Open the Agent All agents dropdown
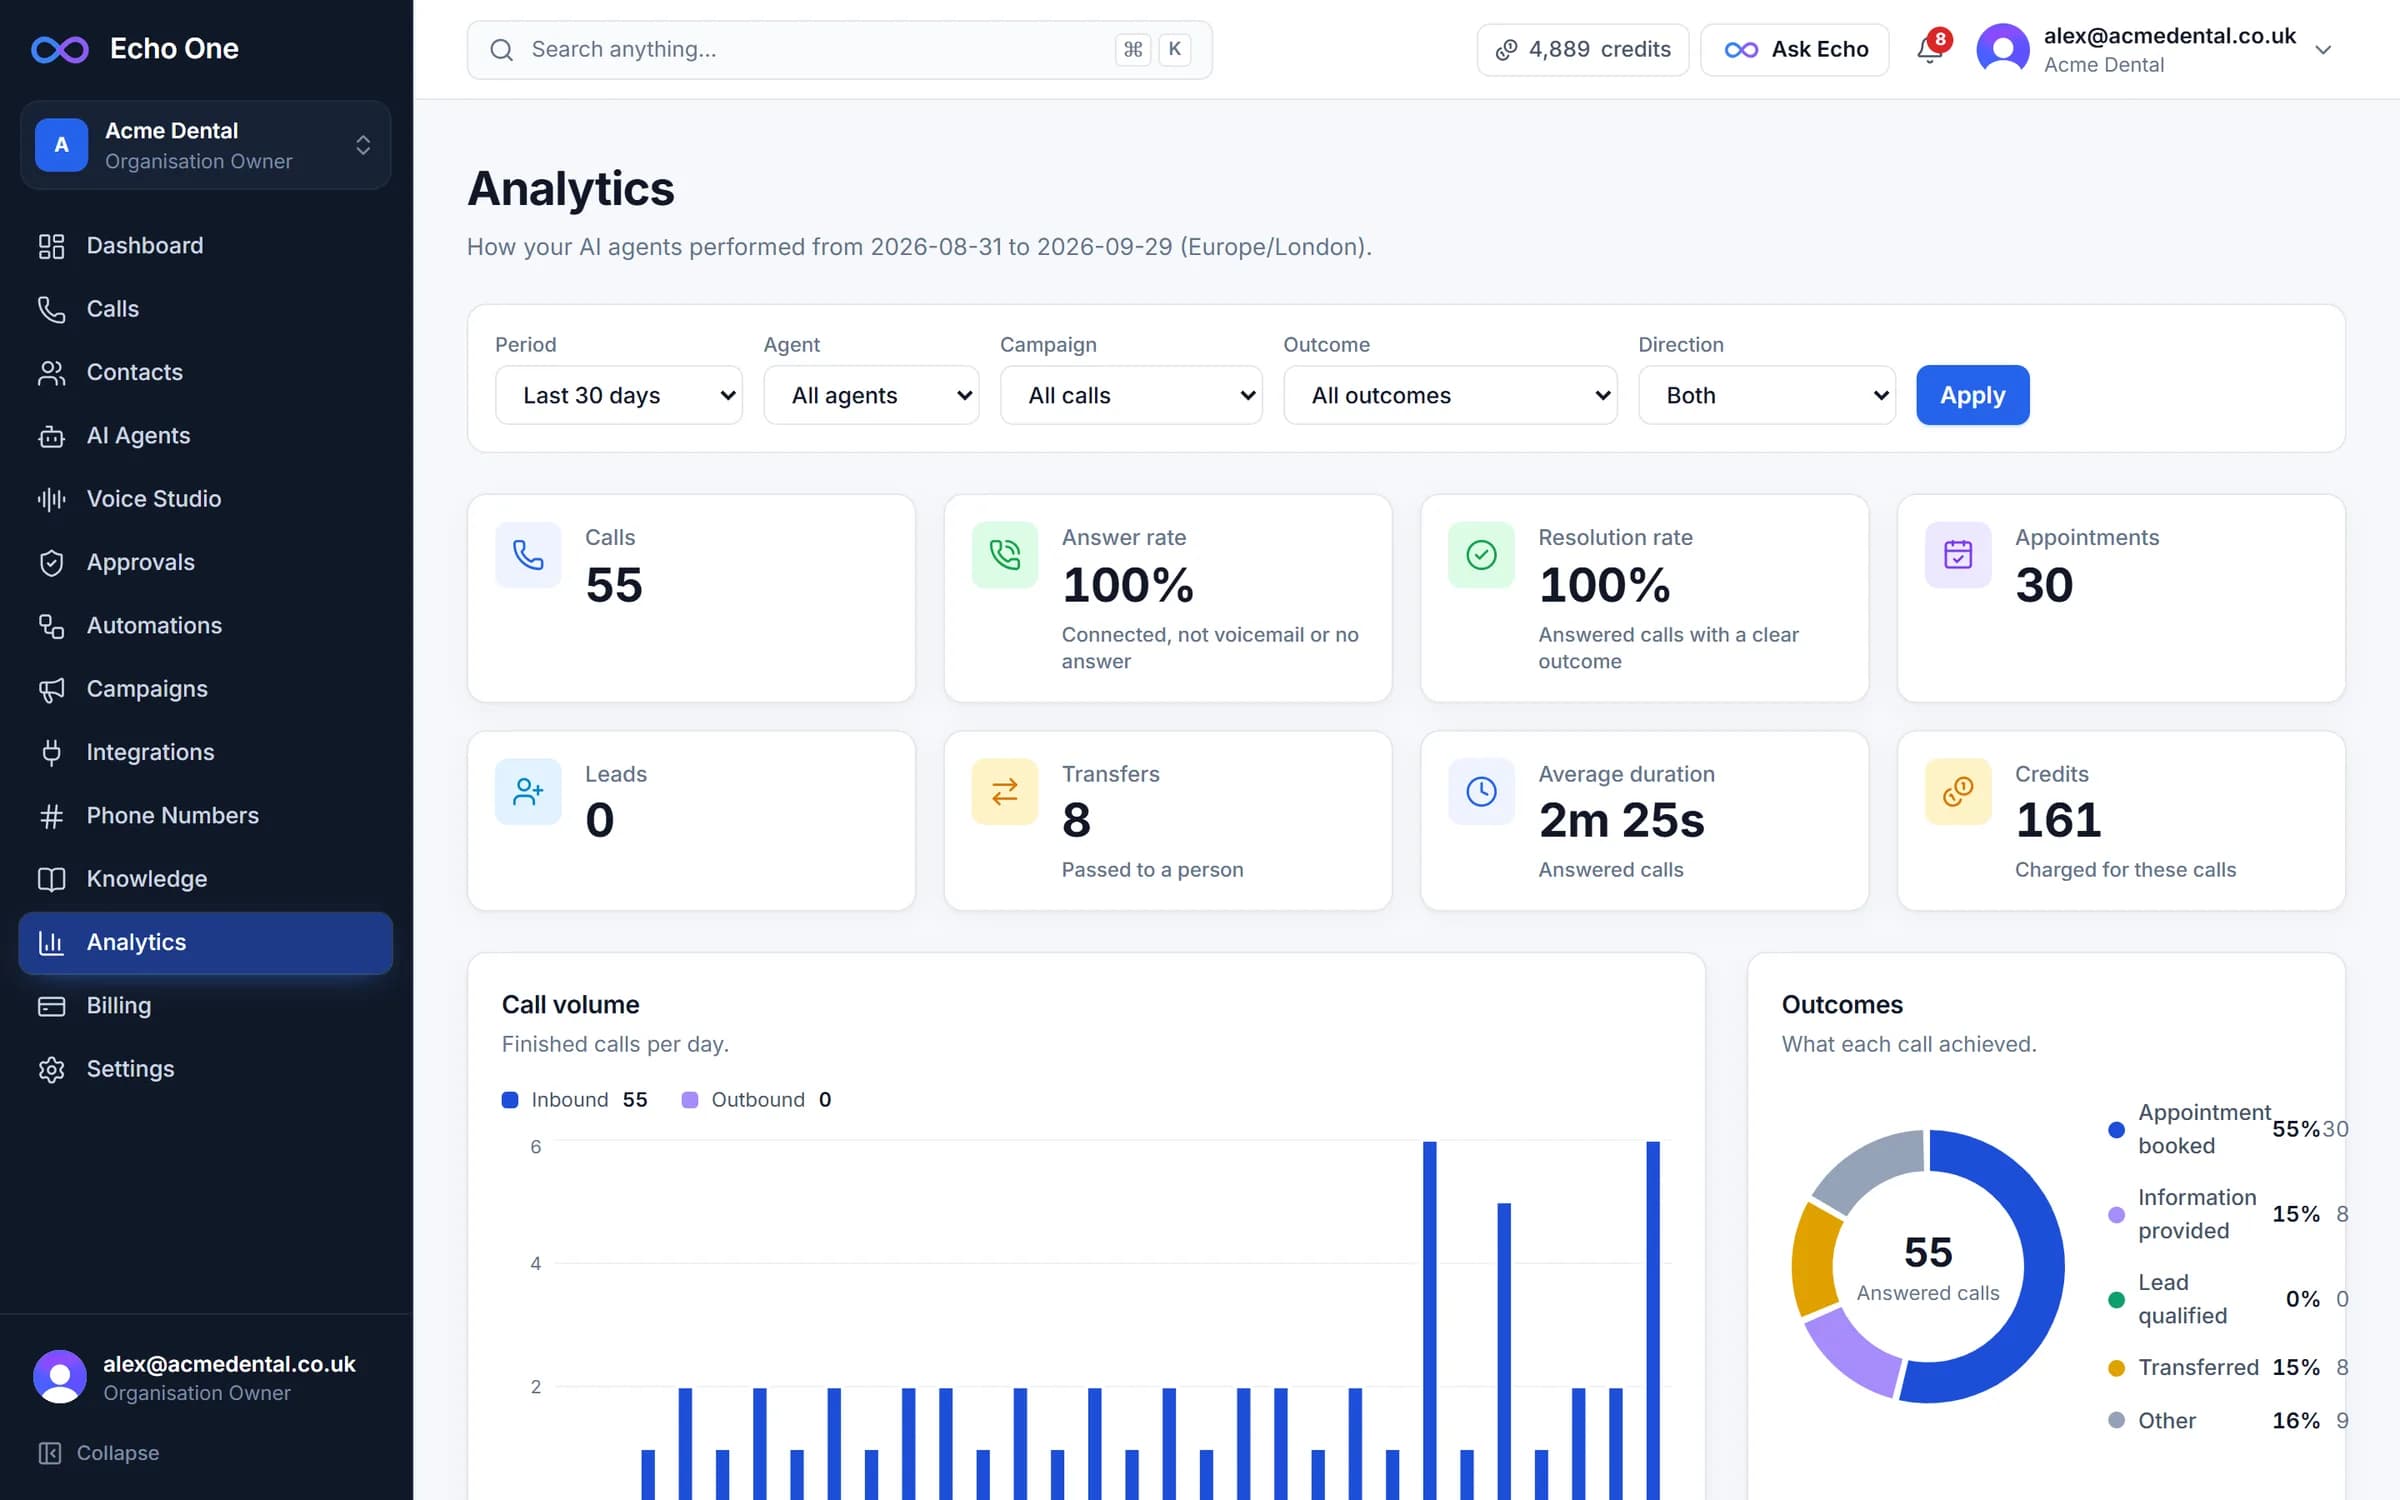This screenshot has width=2400, height=1500. point(871,395)
